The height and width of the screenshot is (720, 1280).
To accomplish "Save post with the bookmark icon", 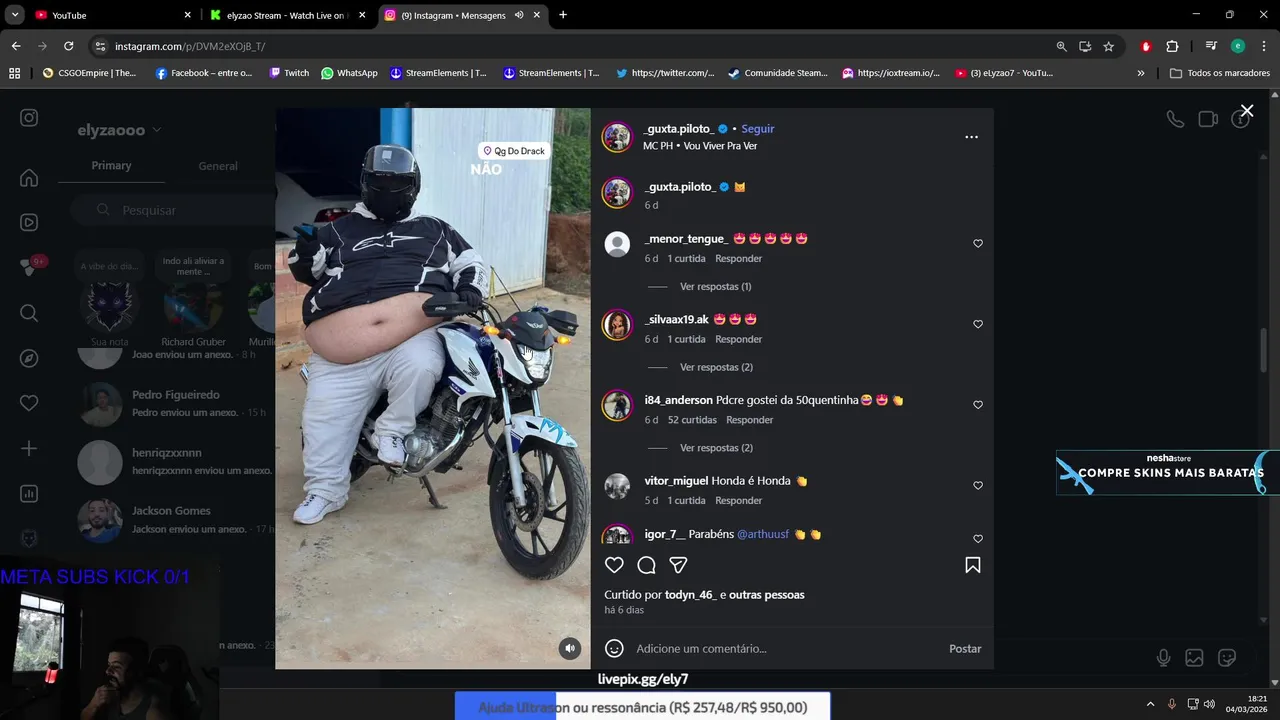I will point(972,565).
